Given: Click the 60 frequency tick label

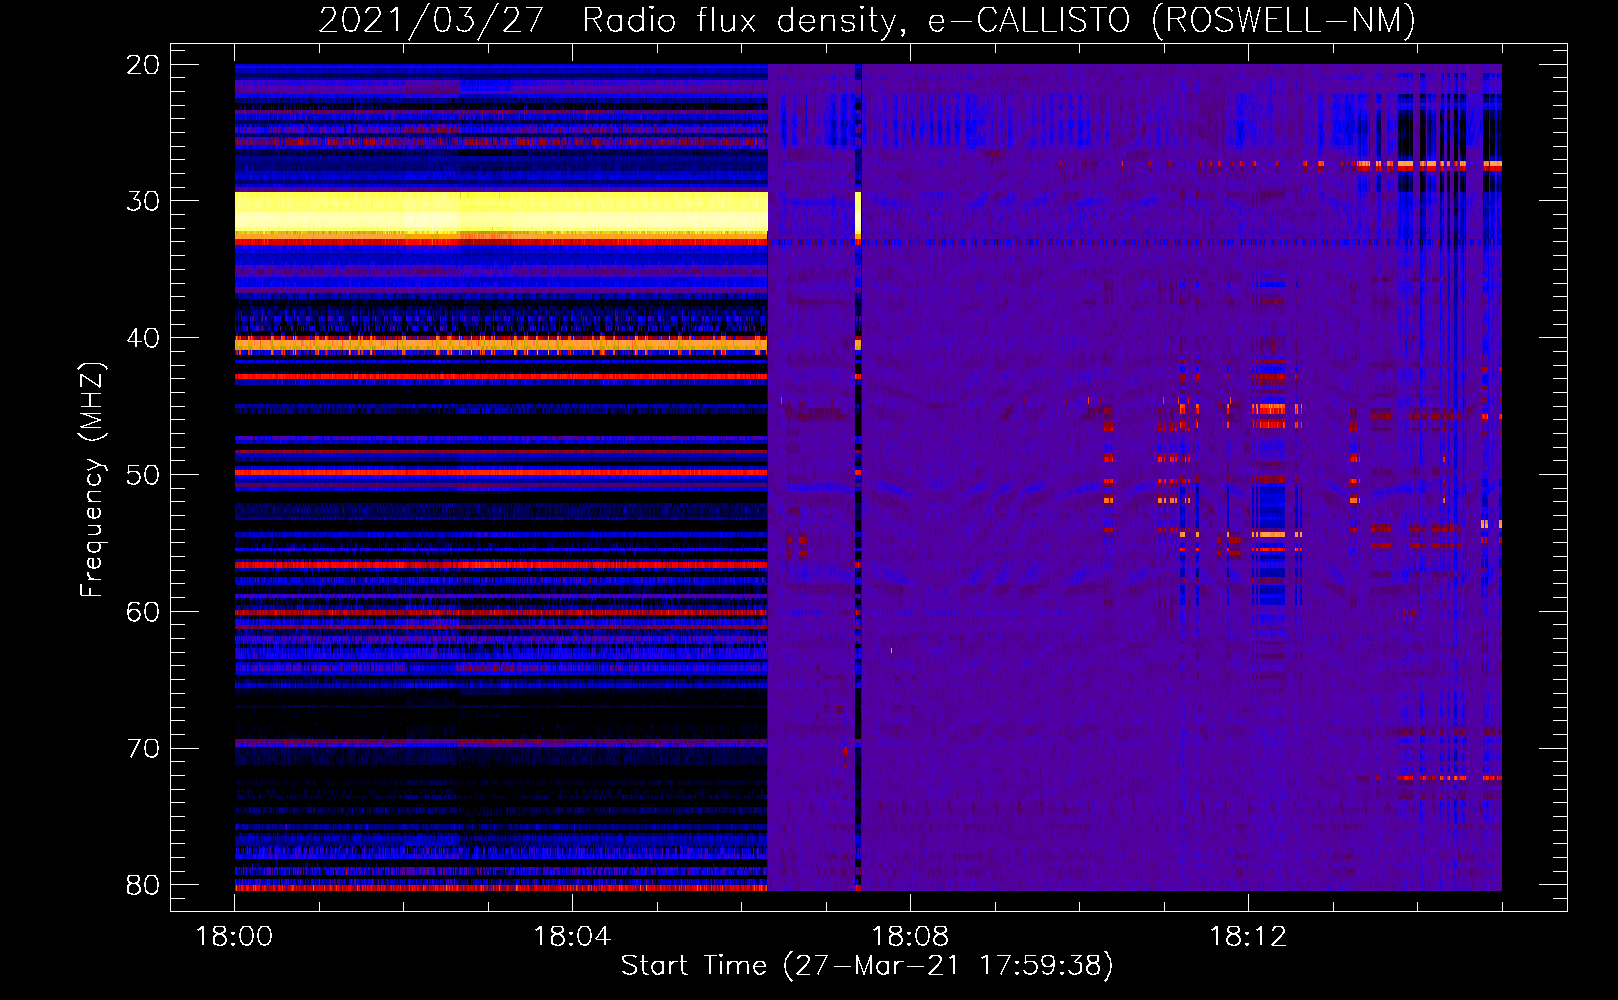Looking at the screenshot, I should coord(143,612).
